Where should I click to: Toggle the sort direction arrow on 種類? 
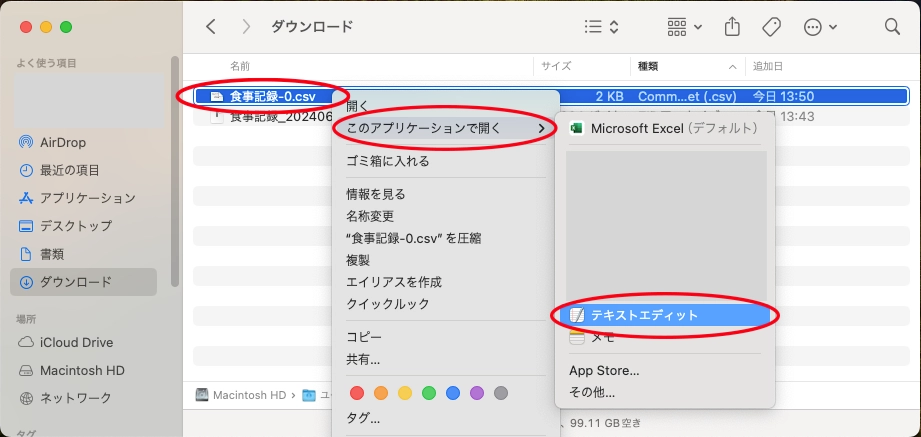pos(732,67)
